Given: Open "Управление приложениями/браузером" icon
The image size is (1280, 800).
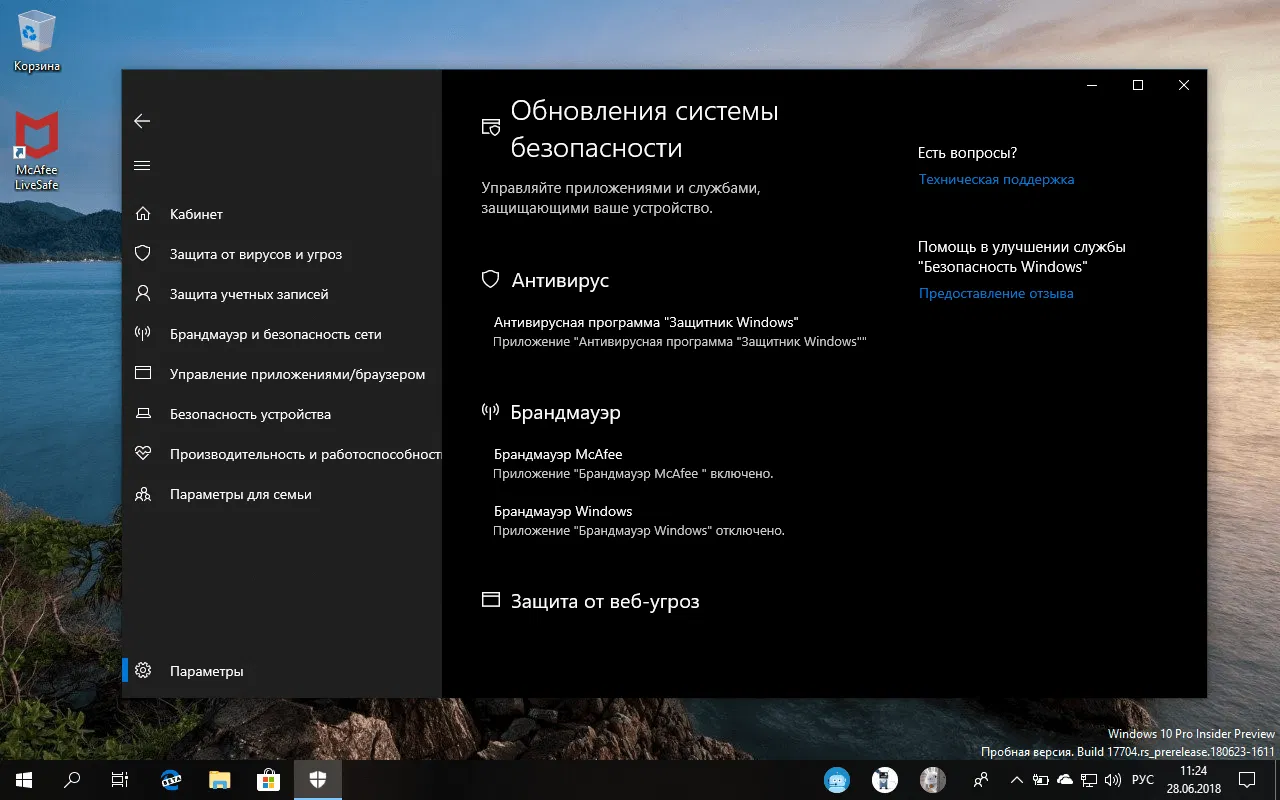Looking at the screenshot, I should [x=143, y=373].
